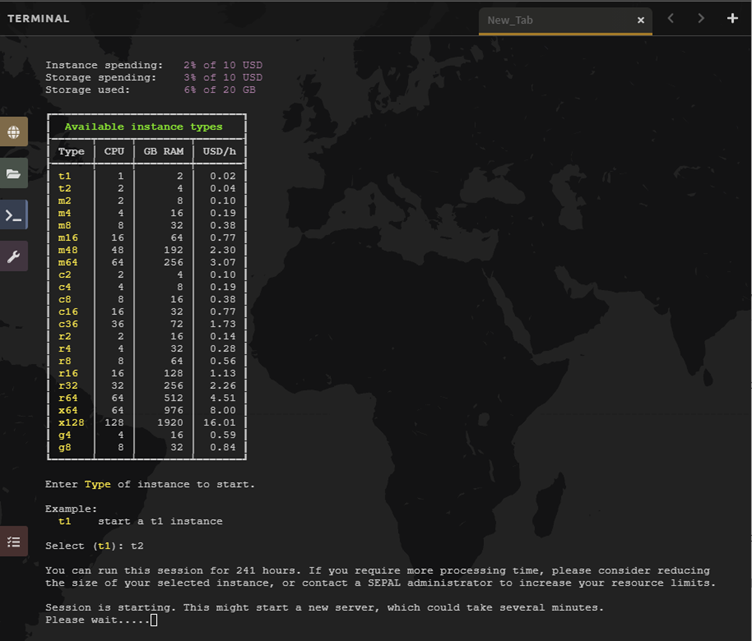The width and height of the screenshot is (752, 641).
Task: Open the Apps wrench icon in sidebar
Action: click(x=14, y=257)
